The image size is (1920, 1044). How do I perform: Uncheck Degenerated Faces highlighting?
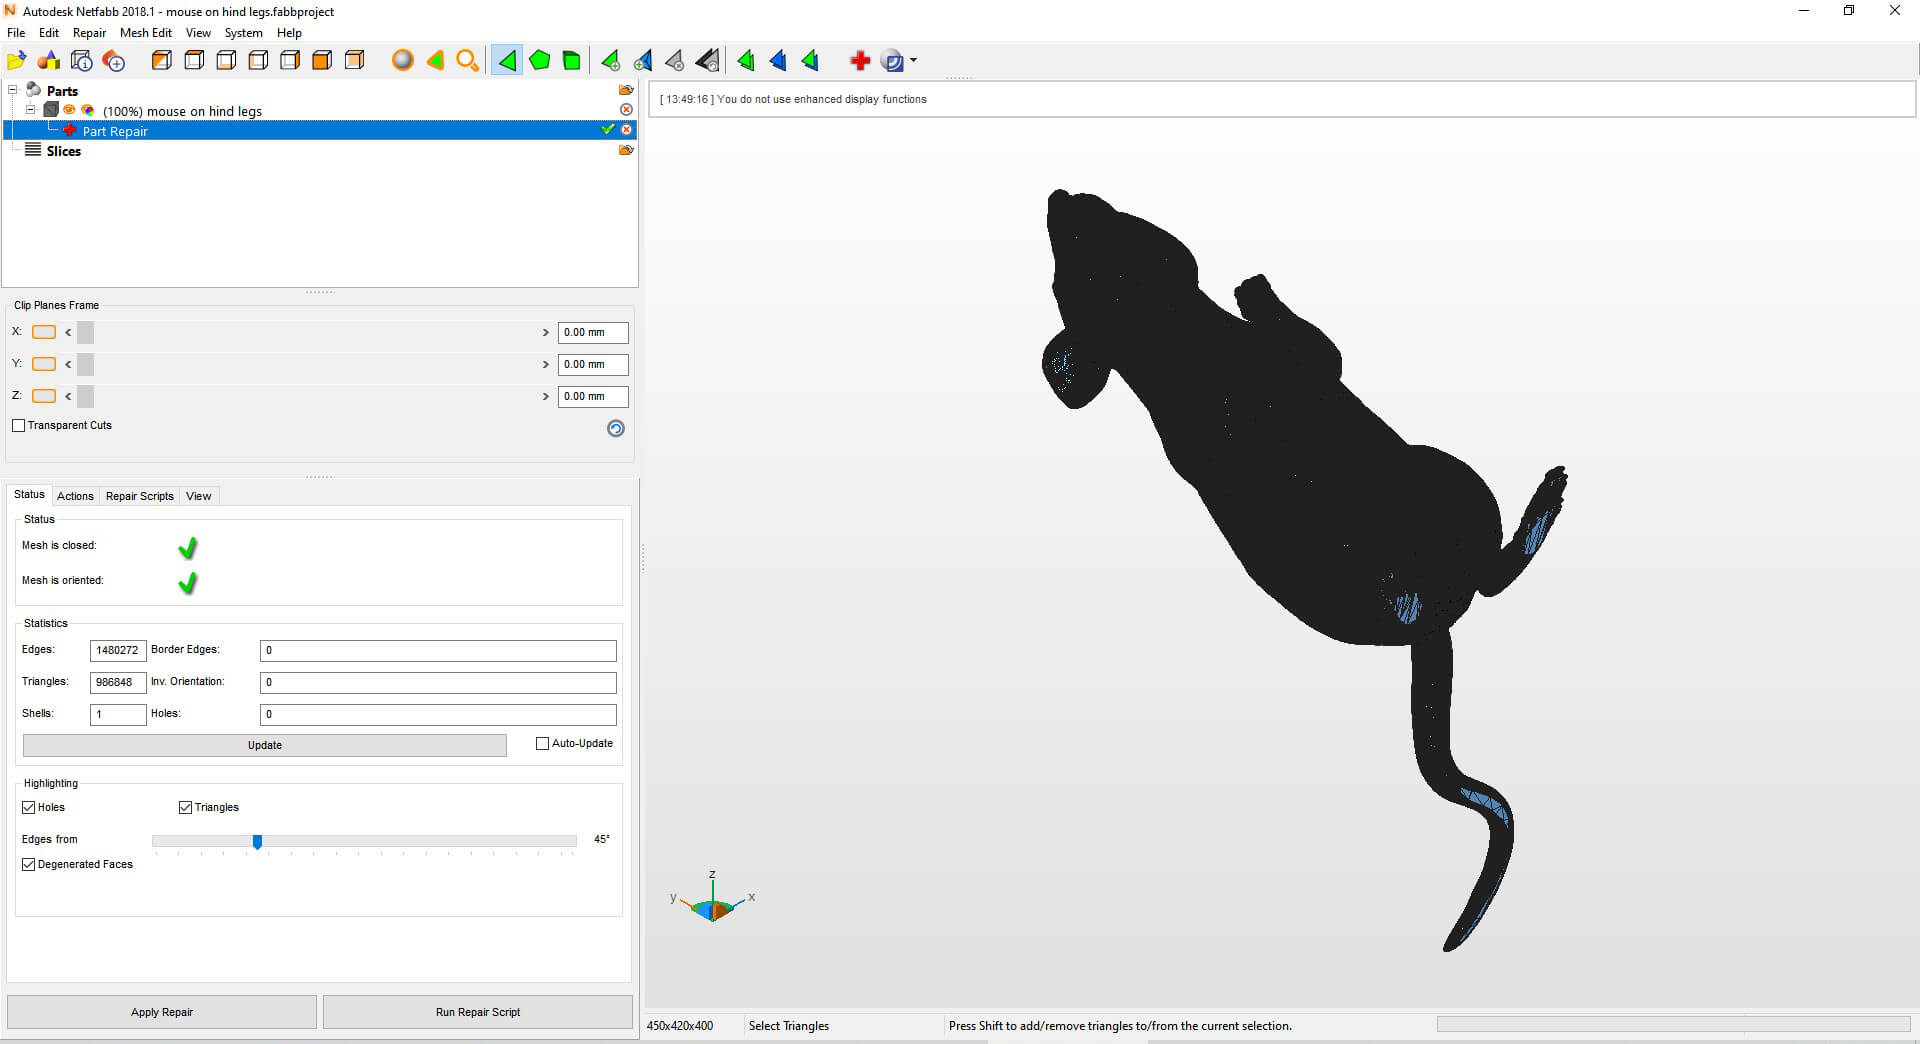pyautogui.click(x=29, y=865)
